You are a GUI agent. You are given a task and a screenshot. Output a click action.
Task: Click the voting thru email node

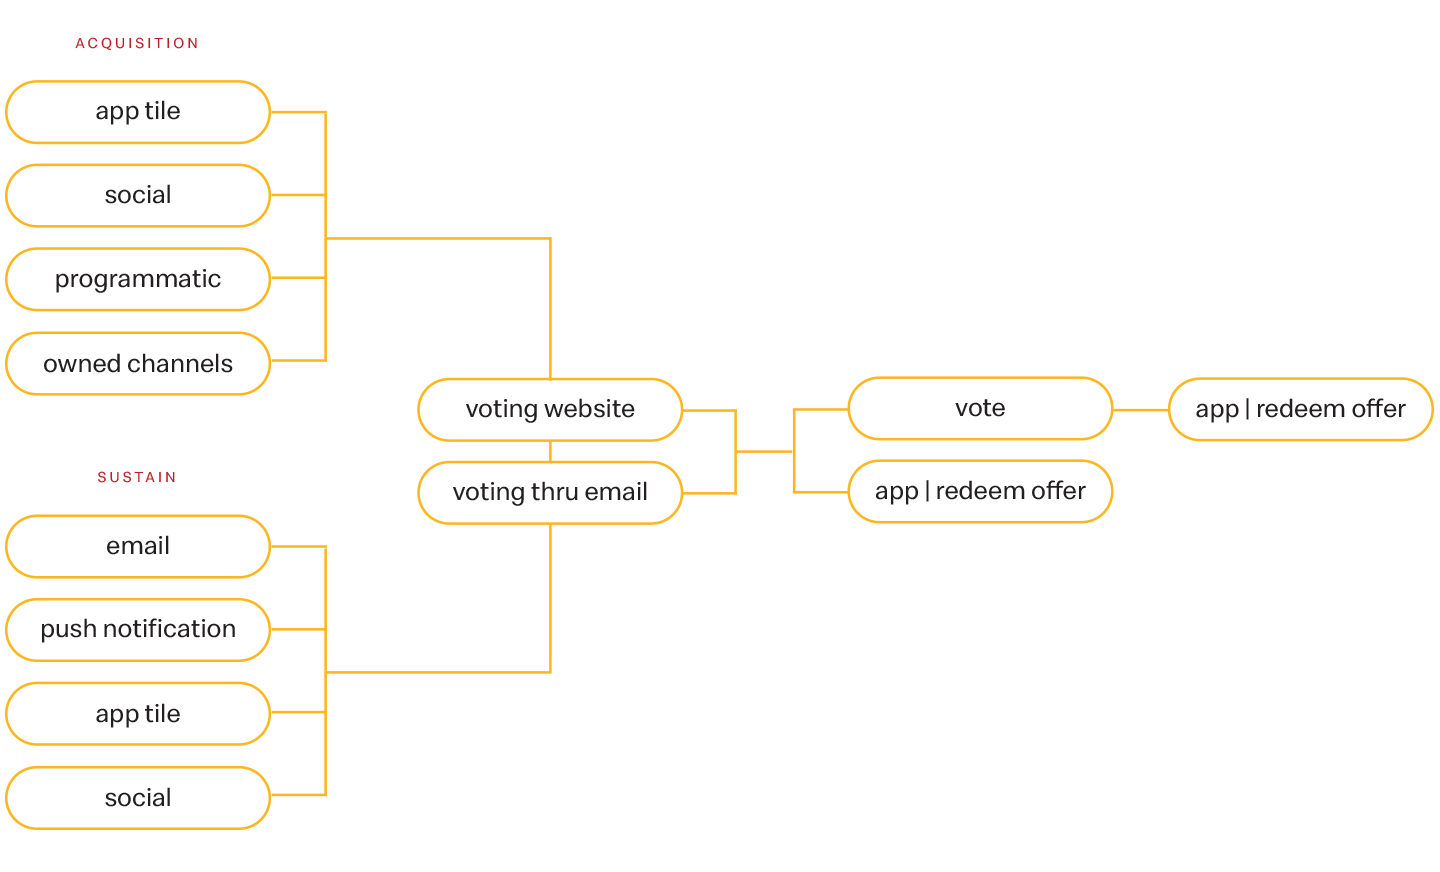550,492
